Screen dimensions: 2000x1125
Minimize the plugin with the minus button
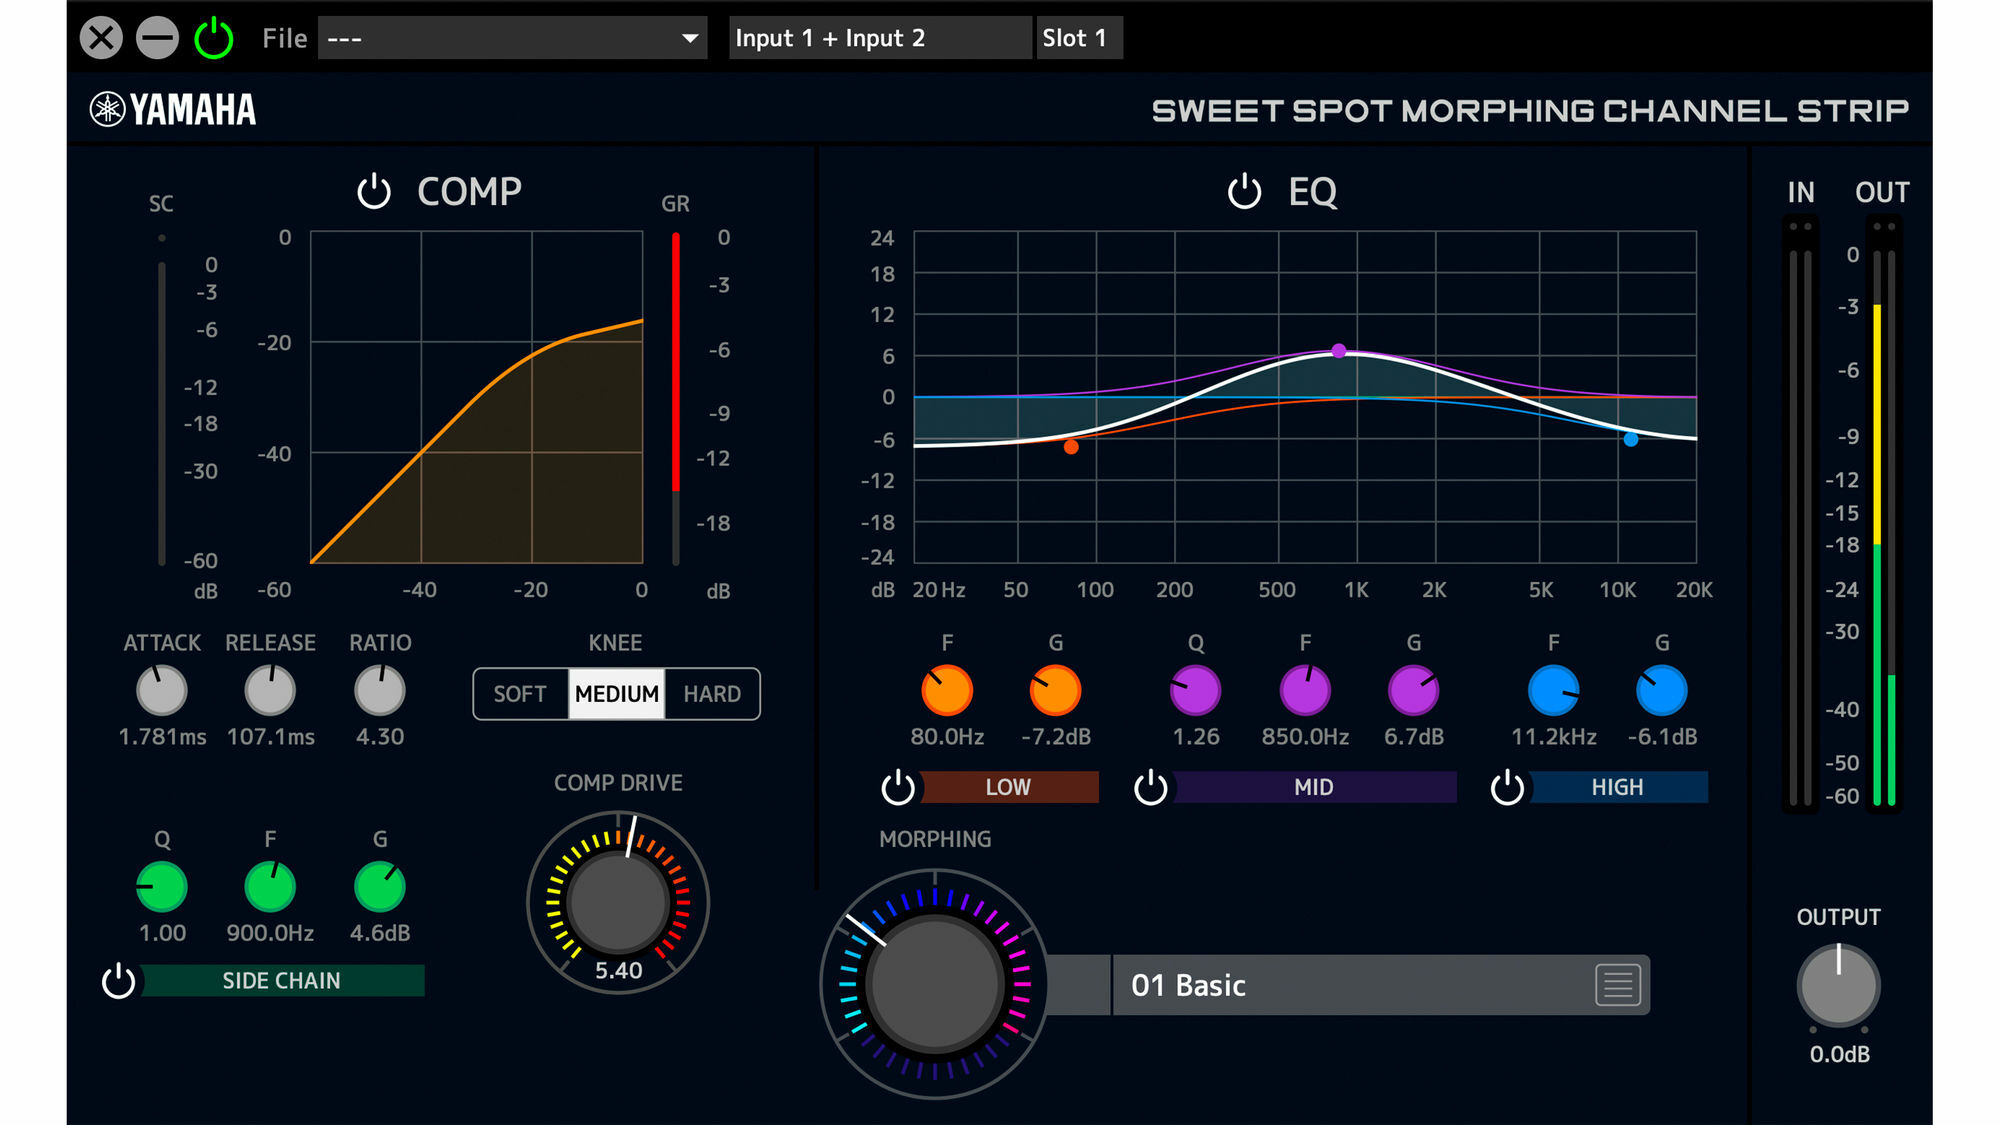tap(157, 38)
